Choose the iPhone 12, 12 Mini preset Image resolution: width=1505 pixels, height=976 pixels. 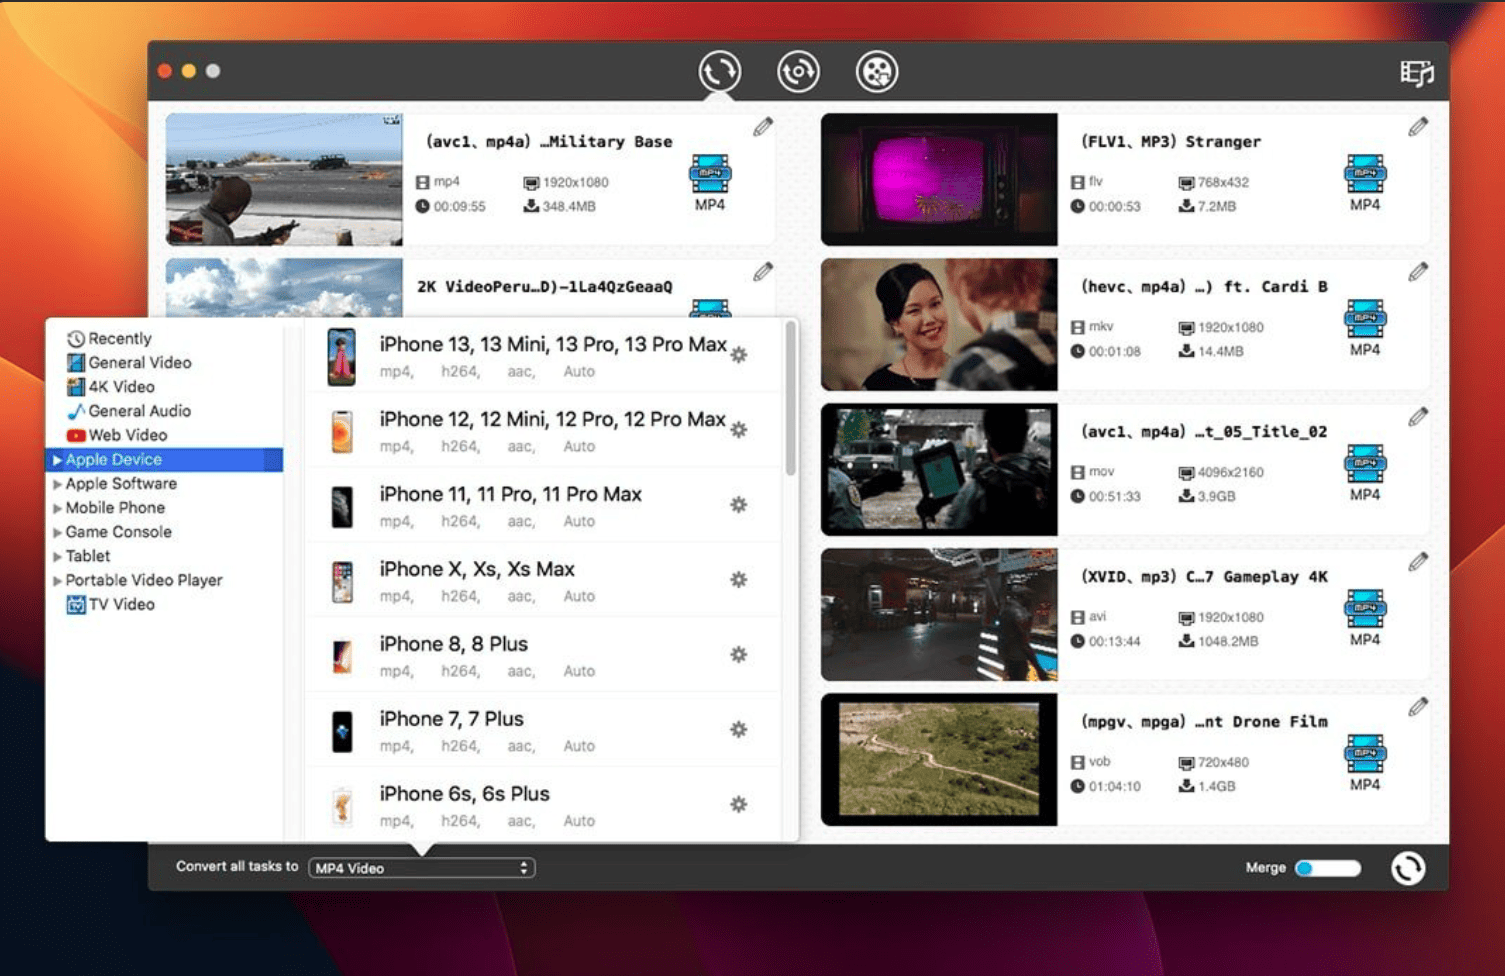[542, 431]
